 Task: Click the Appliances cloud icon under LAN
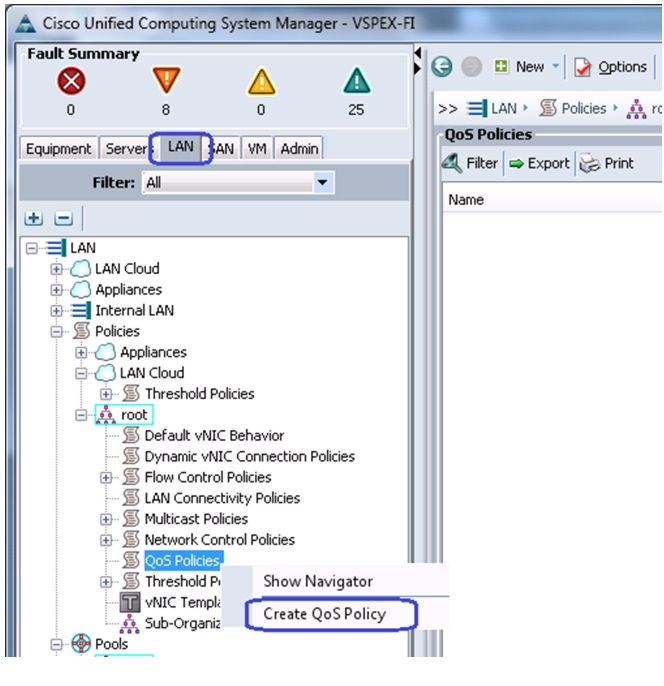(x=81, y=290)
